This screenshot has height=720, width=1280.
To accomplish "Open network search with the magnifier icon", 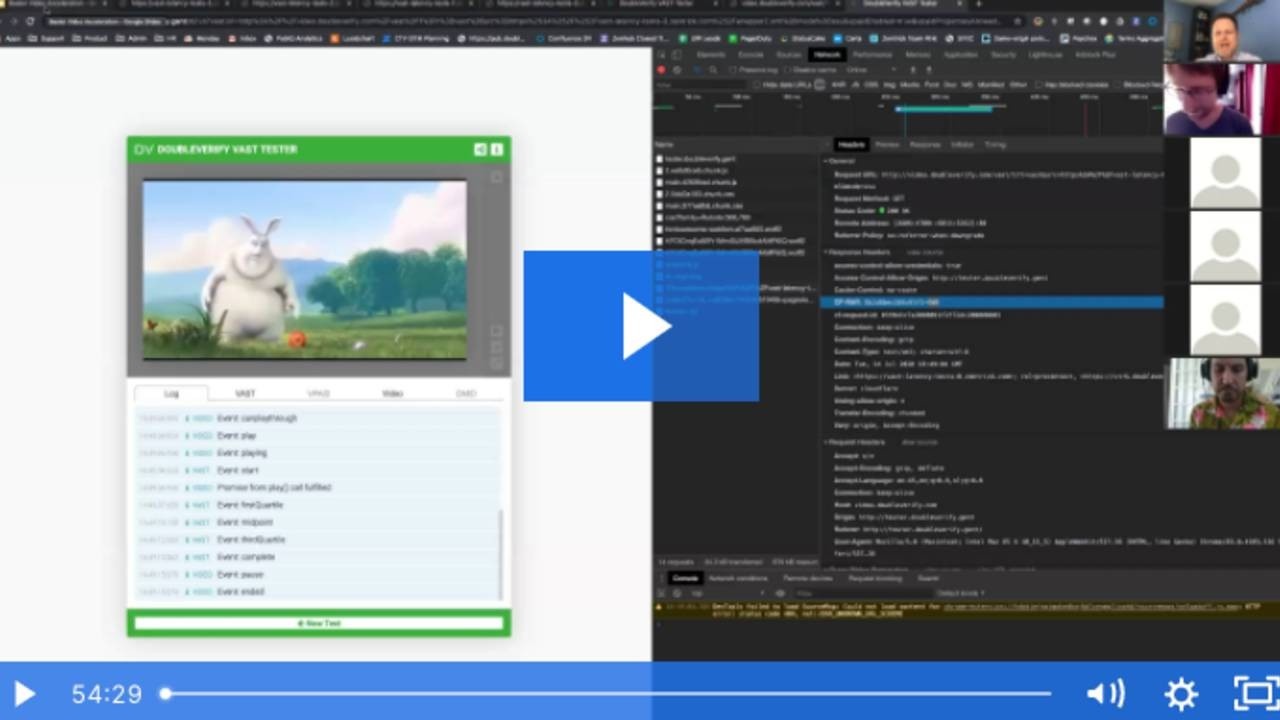I will click(x=712, y=70).
